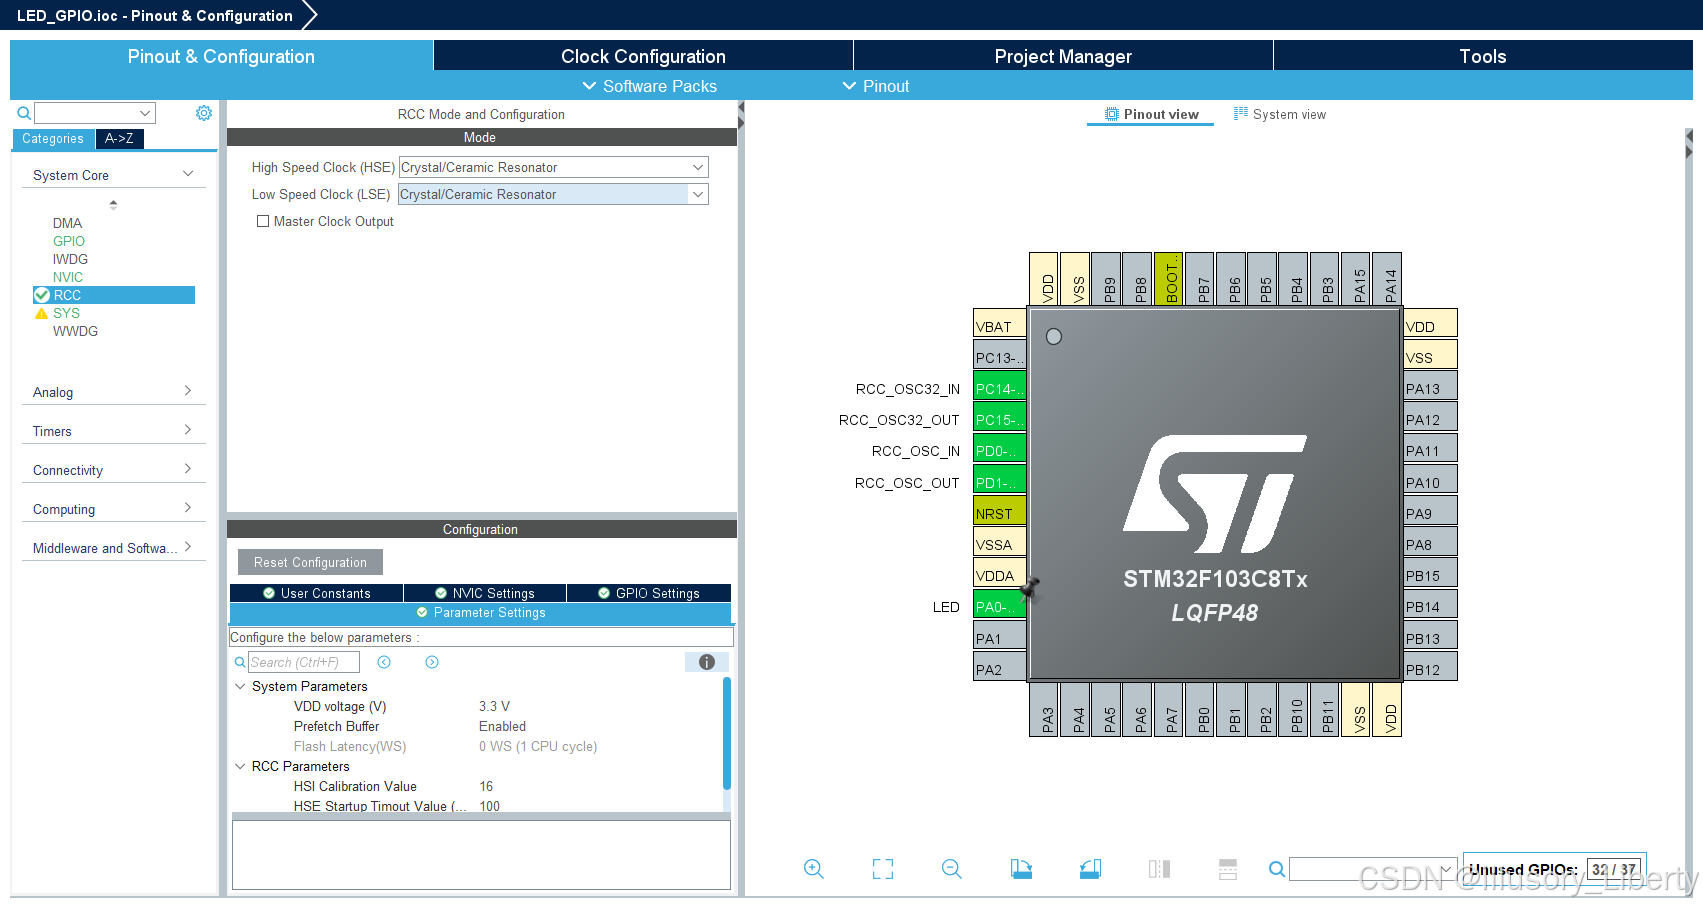Go to previous parameter search result
Image resolution: width=1703 pixels, height=908 pixels.
[384, 662]
